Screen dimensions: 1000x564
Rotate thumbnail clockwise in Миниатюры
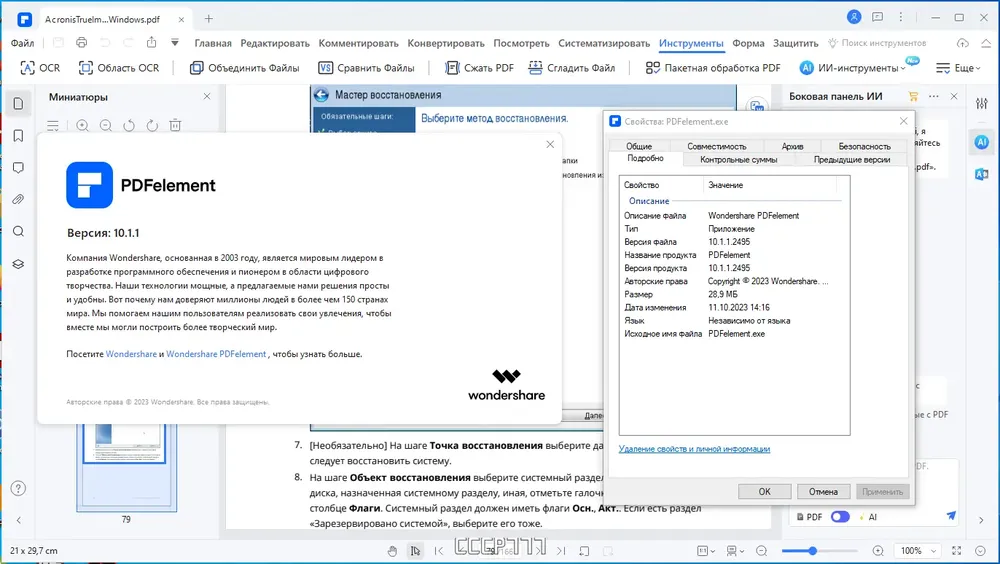click(152, 126)
